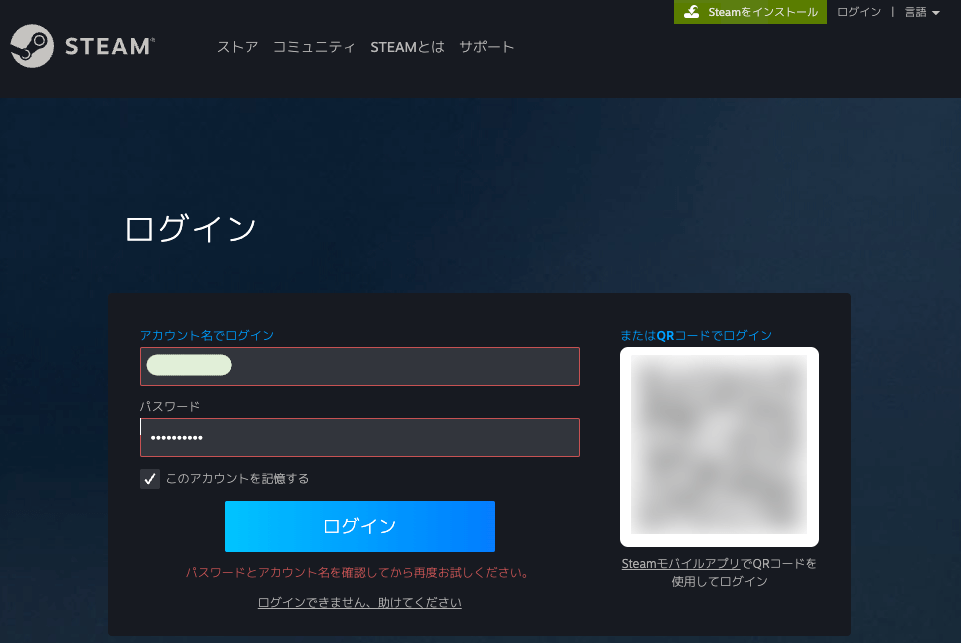This screenshot has height=643, width=961.
Task: Click the account name input field
Action: (360, 366)
